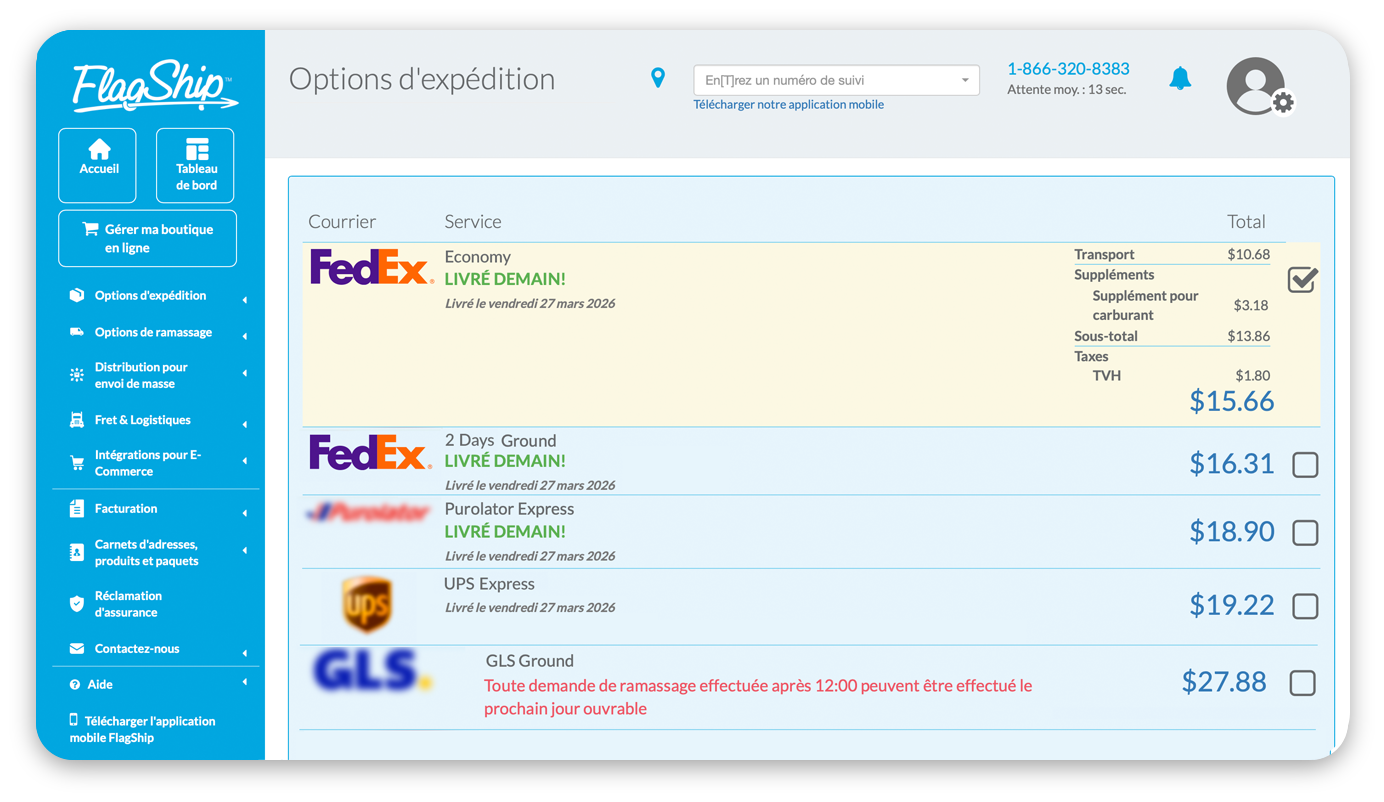Click Télécharger notre application mobile link
1384x802 pixels.
788,104
